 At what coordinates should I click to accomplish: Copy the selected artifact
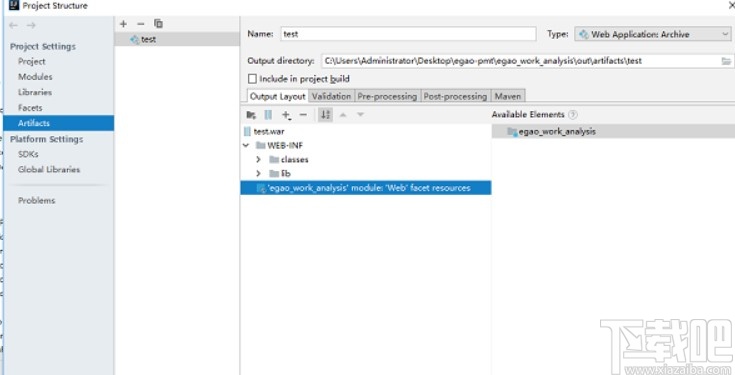tap(158, 23)
